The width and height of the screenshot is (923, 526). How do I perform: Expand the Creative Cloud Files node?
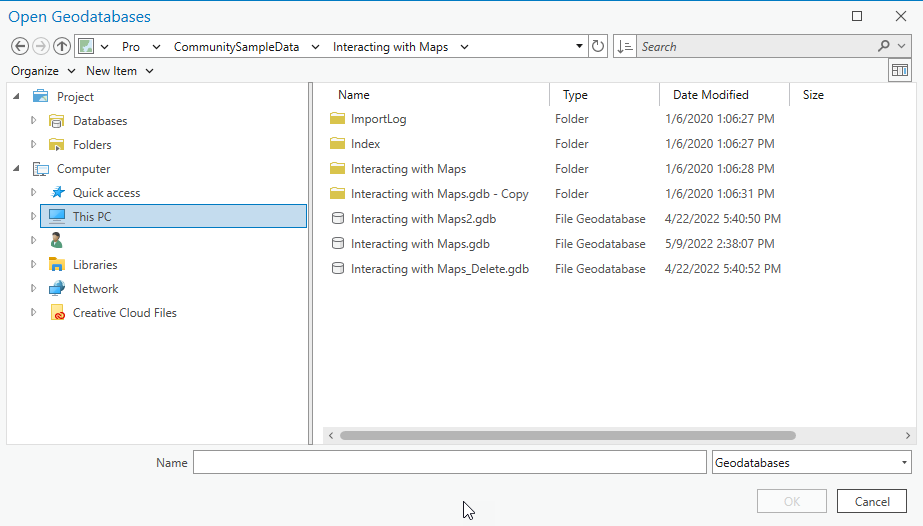[x=34, y=312]
